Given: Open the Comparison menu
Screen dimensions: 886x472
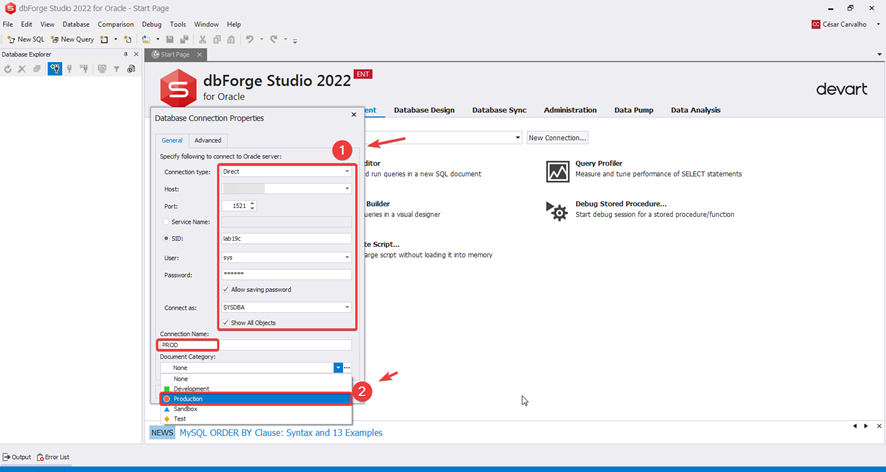Looking at the screenshot, I should click(x=115, y=24).
